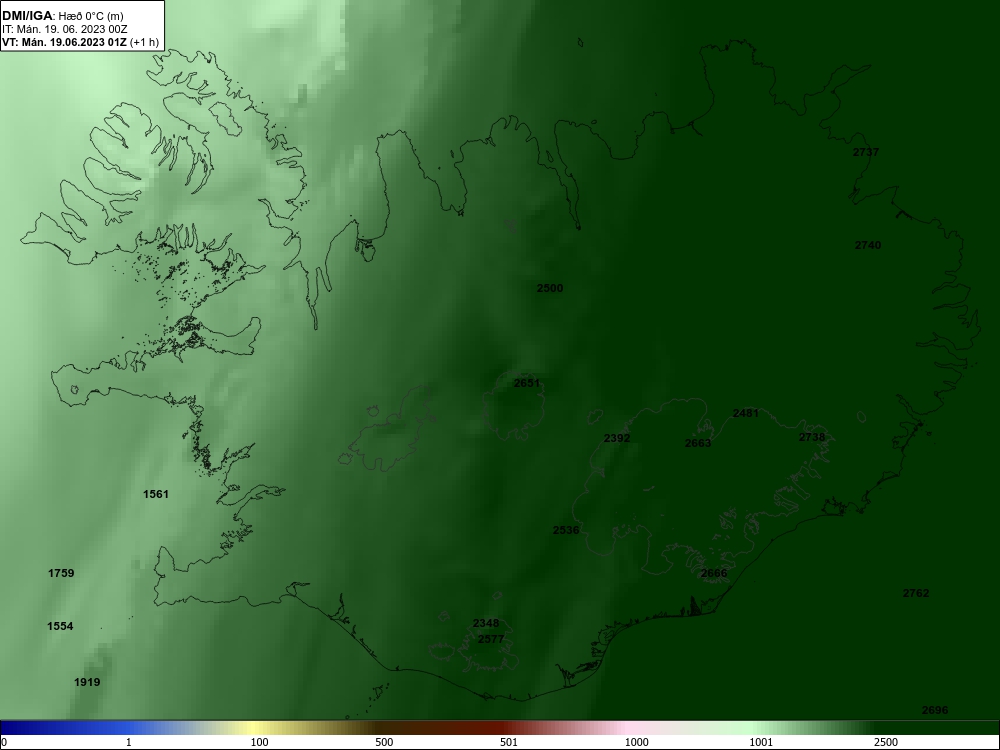Select the 1919 value near the bottom left

(87, 682)
